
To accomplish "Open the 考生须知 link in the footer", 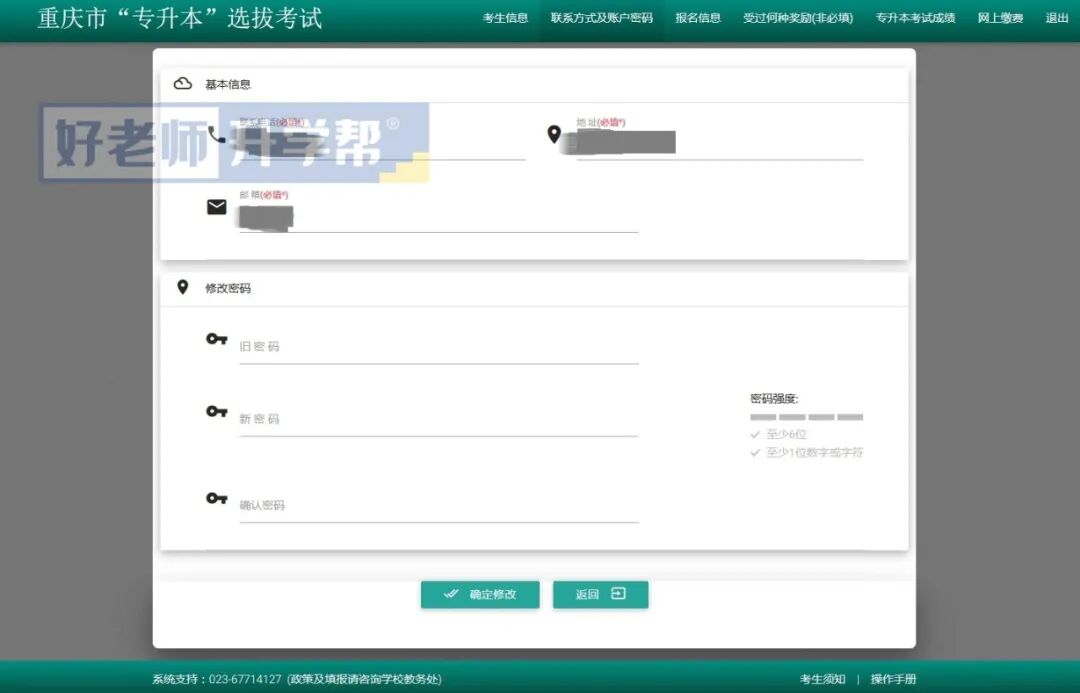I will point(822,678).
